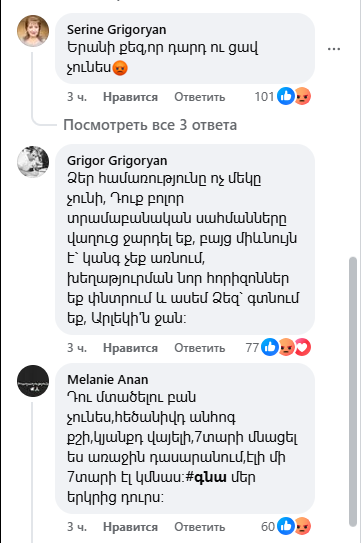The image size is (362, 543).
Task: Like Melanie Anan's comment via Нравится
Action: click(x=130, y=527)
